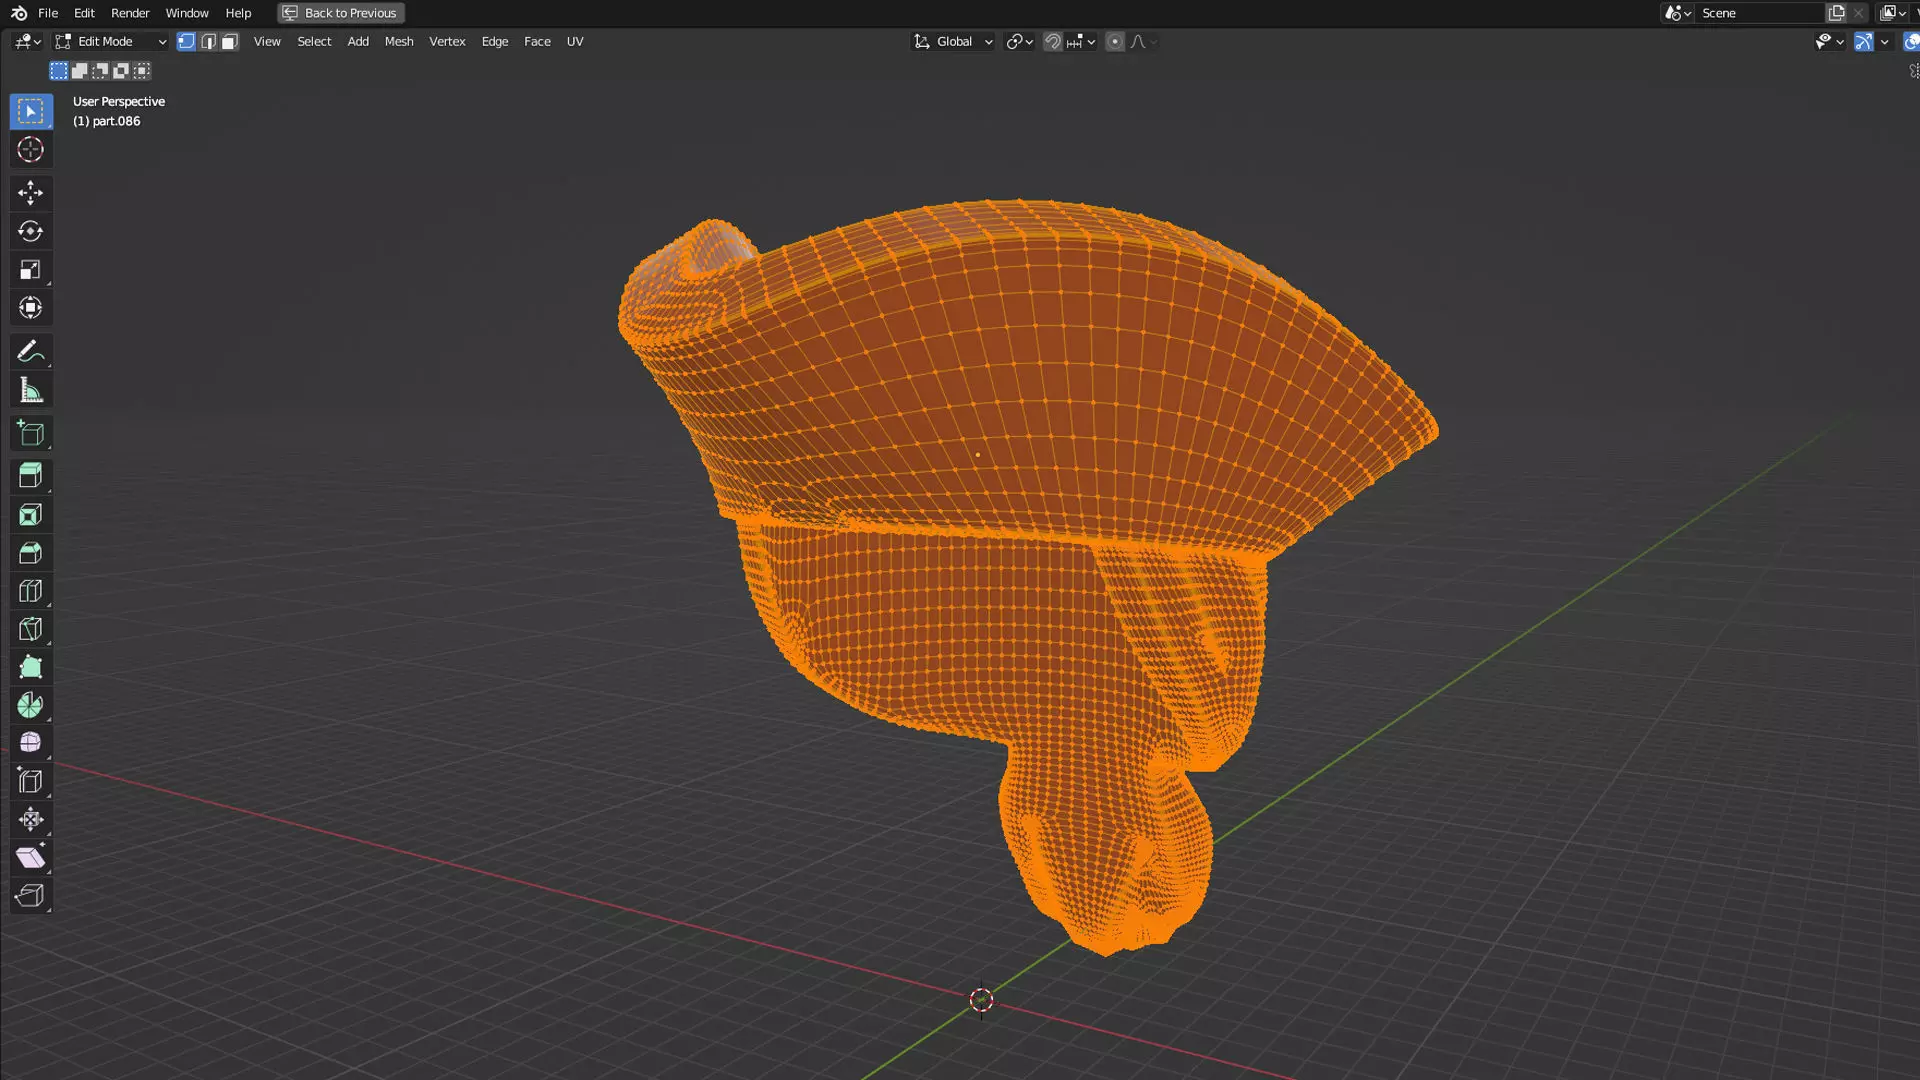Activate the Measure ruler tool
The height and width of the screenshot is (1080, 1920).
point(30,391)
